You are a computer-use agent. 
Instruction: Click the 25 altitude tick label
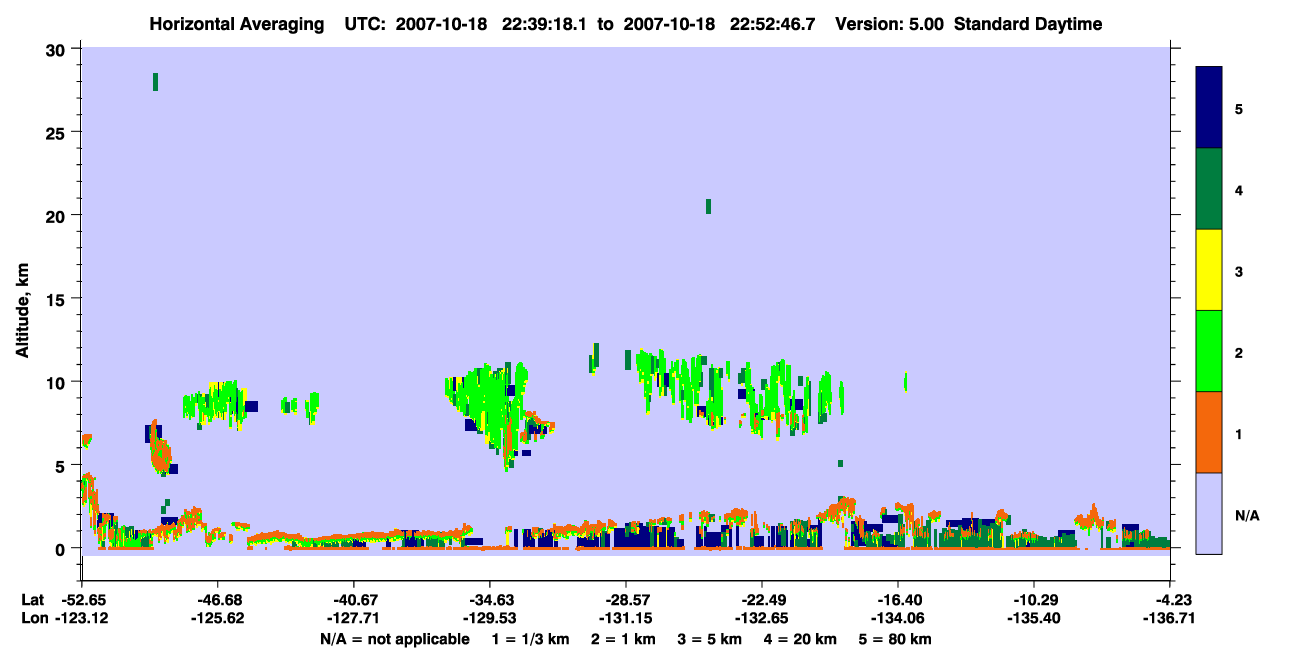(58, 132)
